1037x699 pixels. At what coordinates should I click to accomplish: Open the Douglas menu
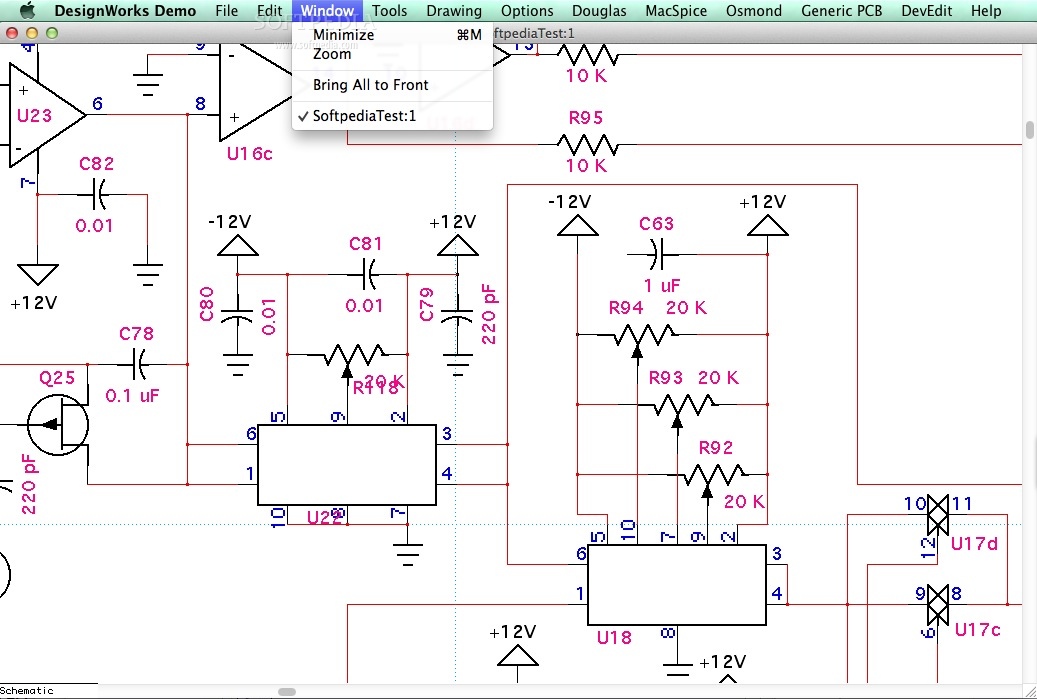[x=599, y=11]
